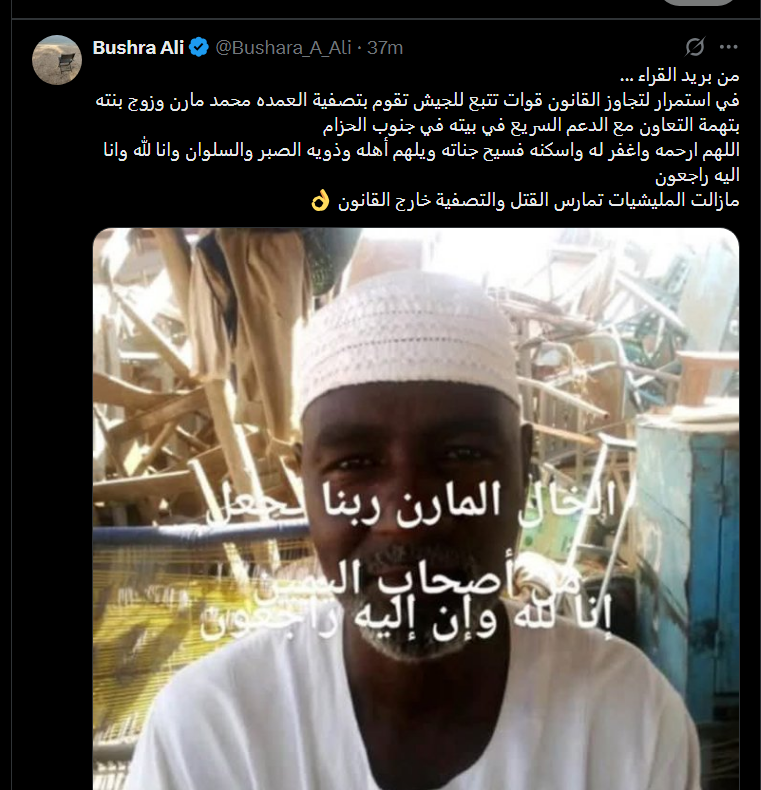This screenshot has height=790, width=761.
Task: Click the post line starting 'في استمرار لتجاوز القانون'
Action: point(417,100)
